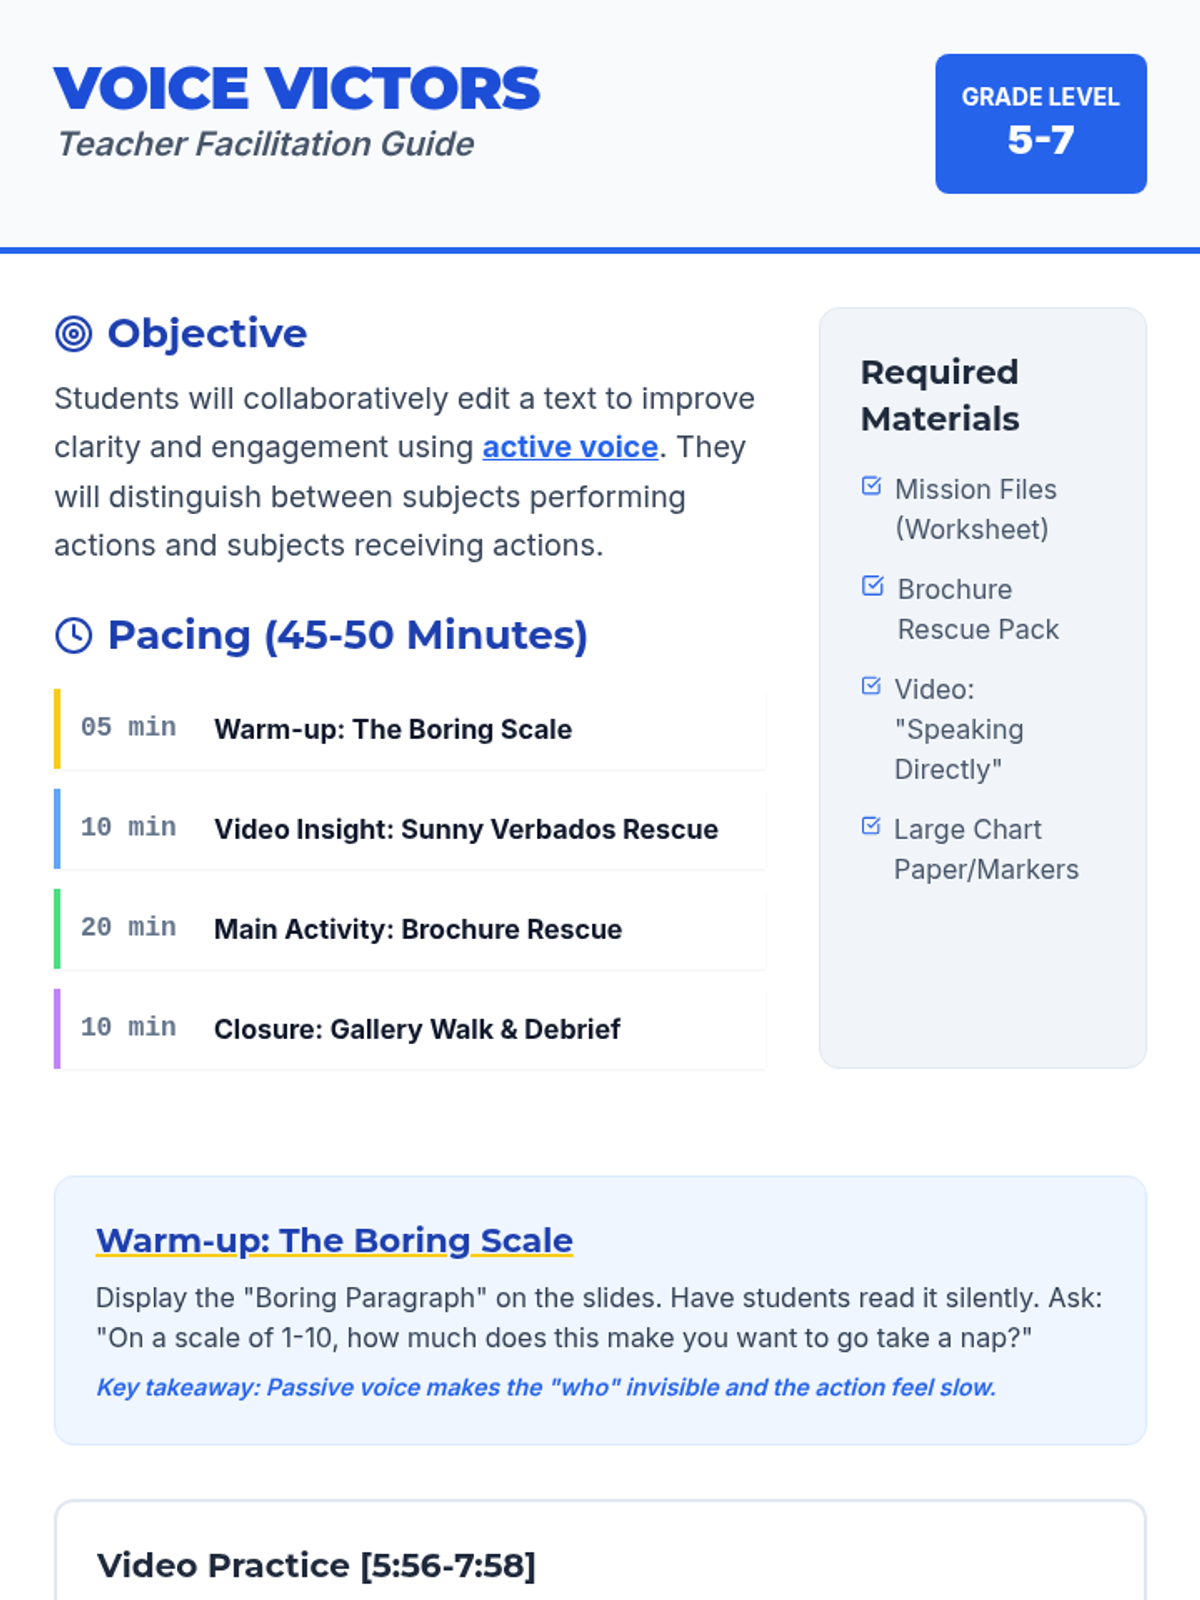Click the target icon beside Objective

[73, 334]
